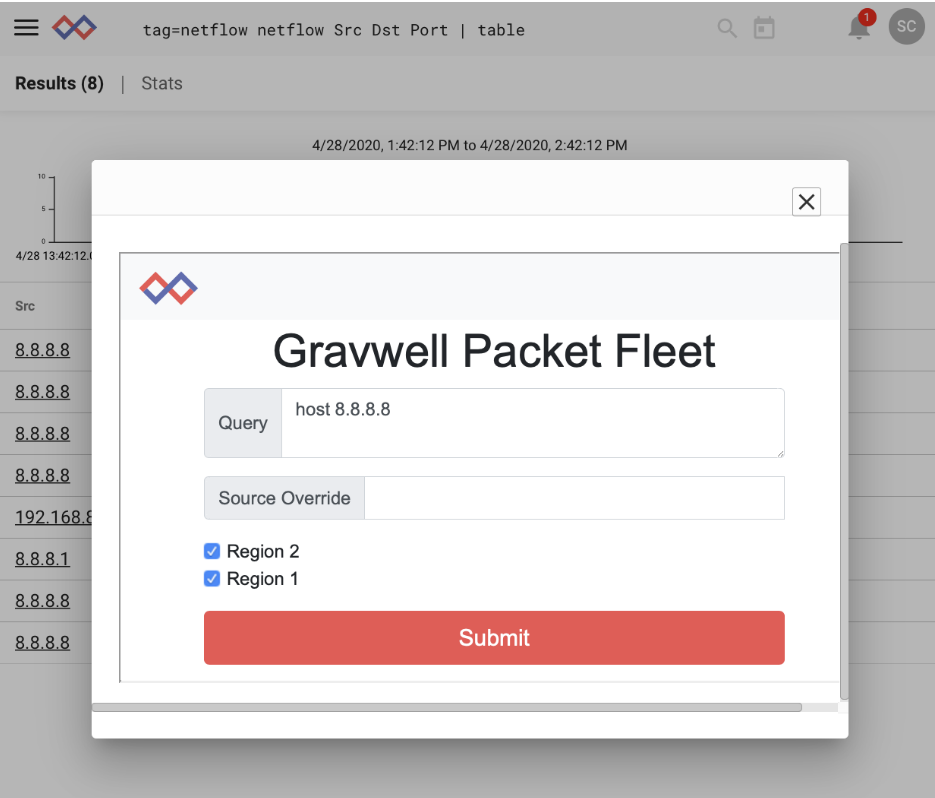Open the 8.8.8.1 source address link
Screen dimensions: 935x798
(x=42, y=559)
